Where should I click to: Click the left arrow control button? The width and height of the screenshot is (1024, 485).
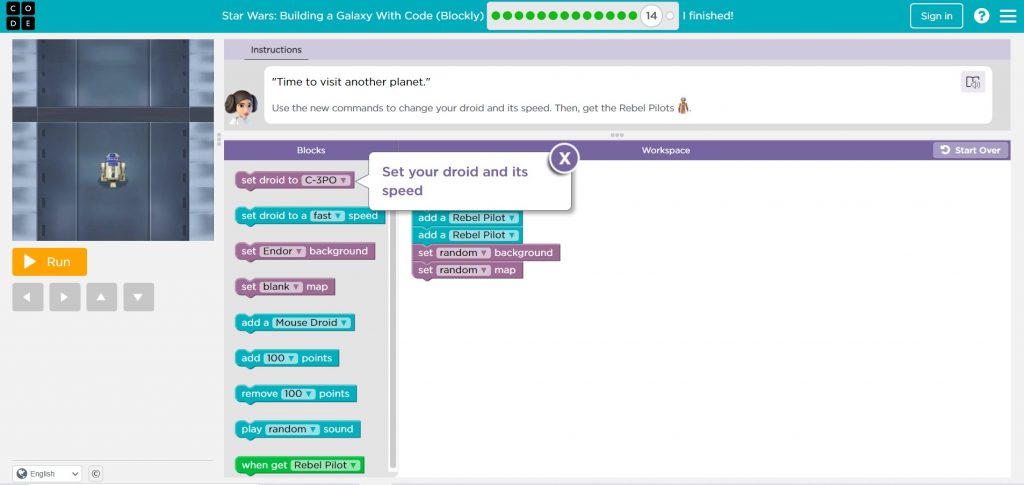(x=27, y=297)
